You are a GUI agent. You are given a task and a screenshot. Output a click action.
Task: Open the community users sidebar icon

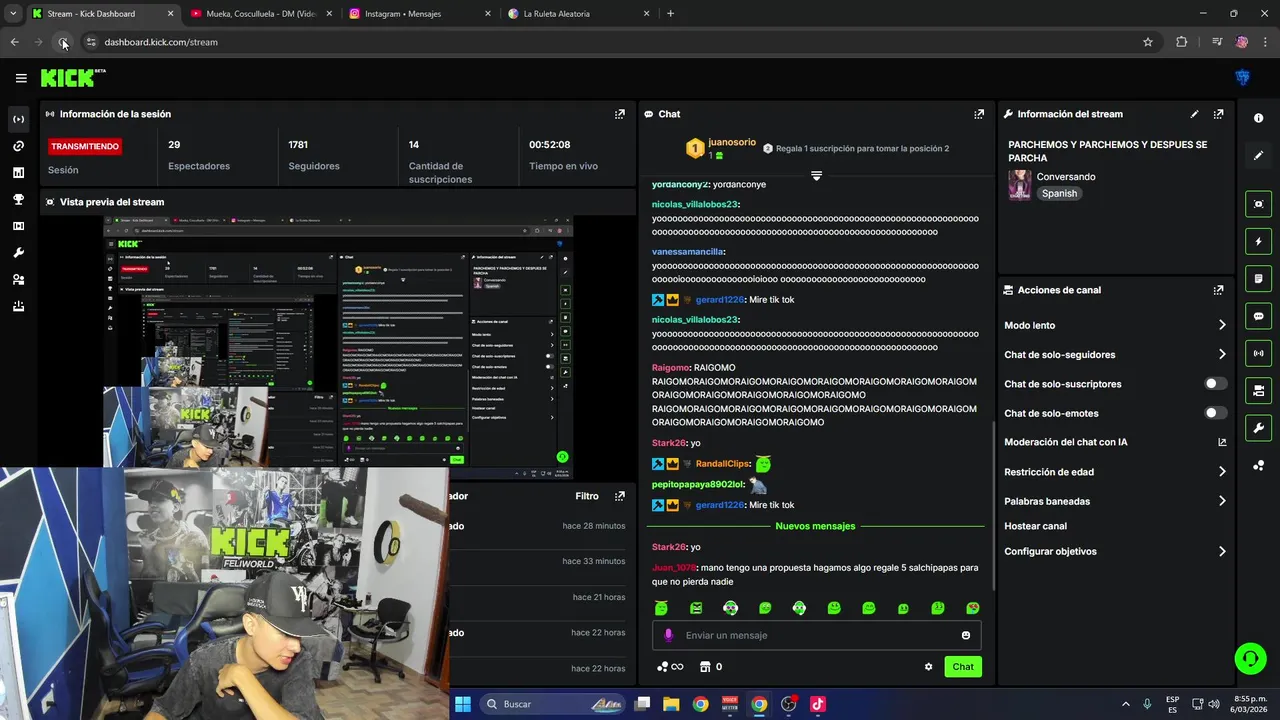(18, 280)
